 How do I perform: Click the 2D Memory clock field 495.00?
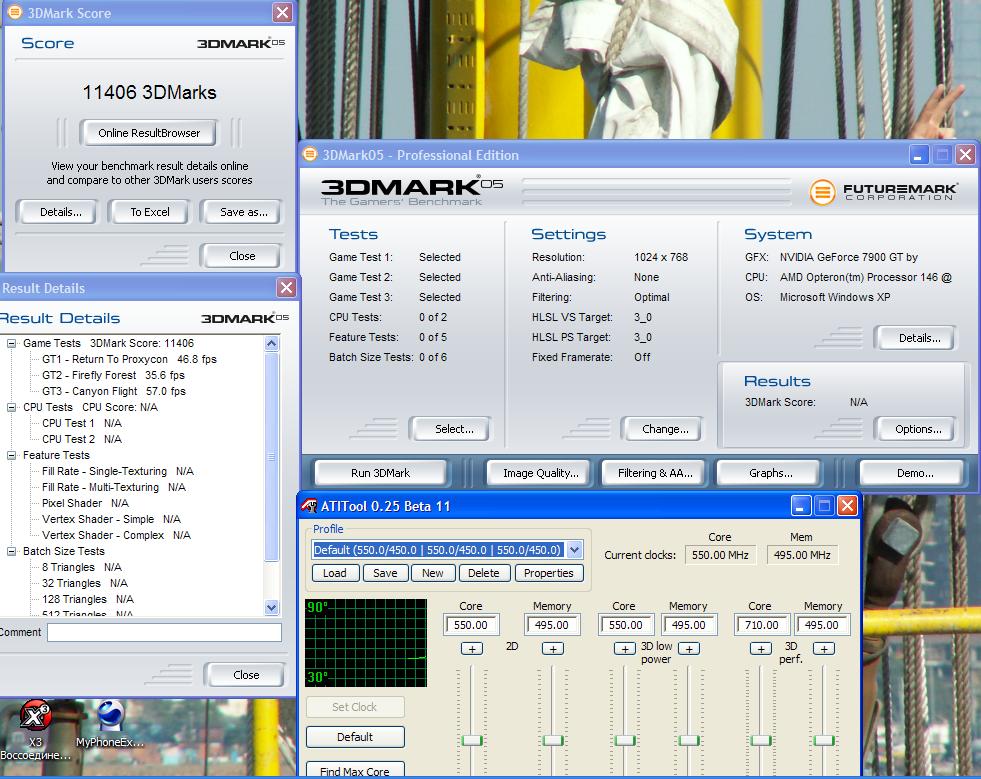[552, 625]
